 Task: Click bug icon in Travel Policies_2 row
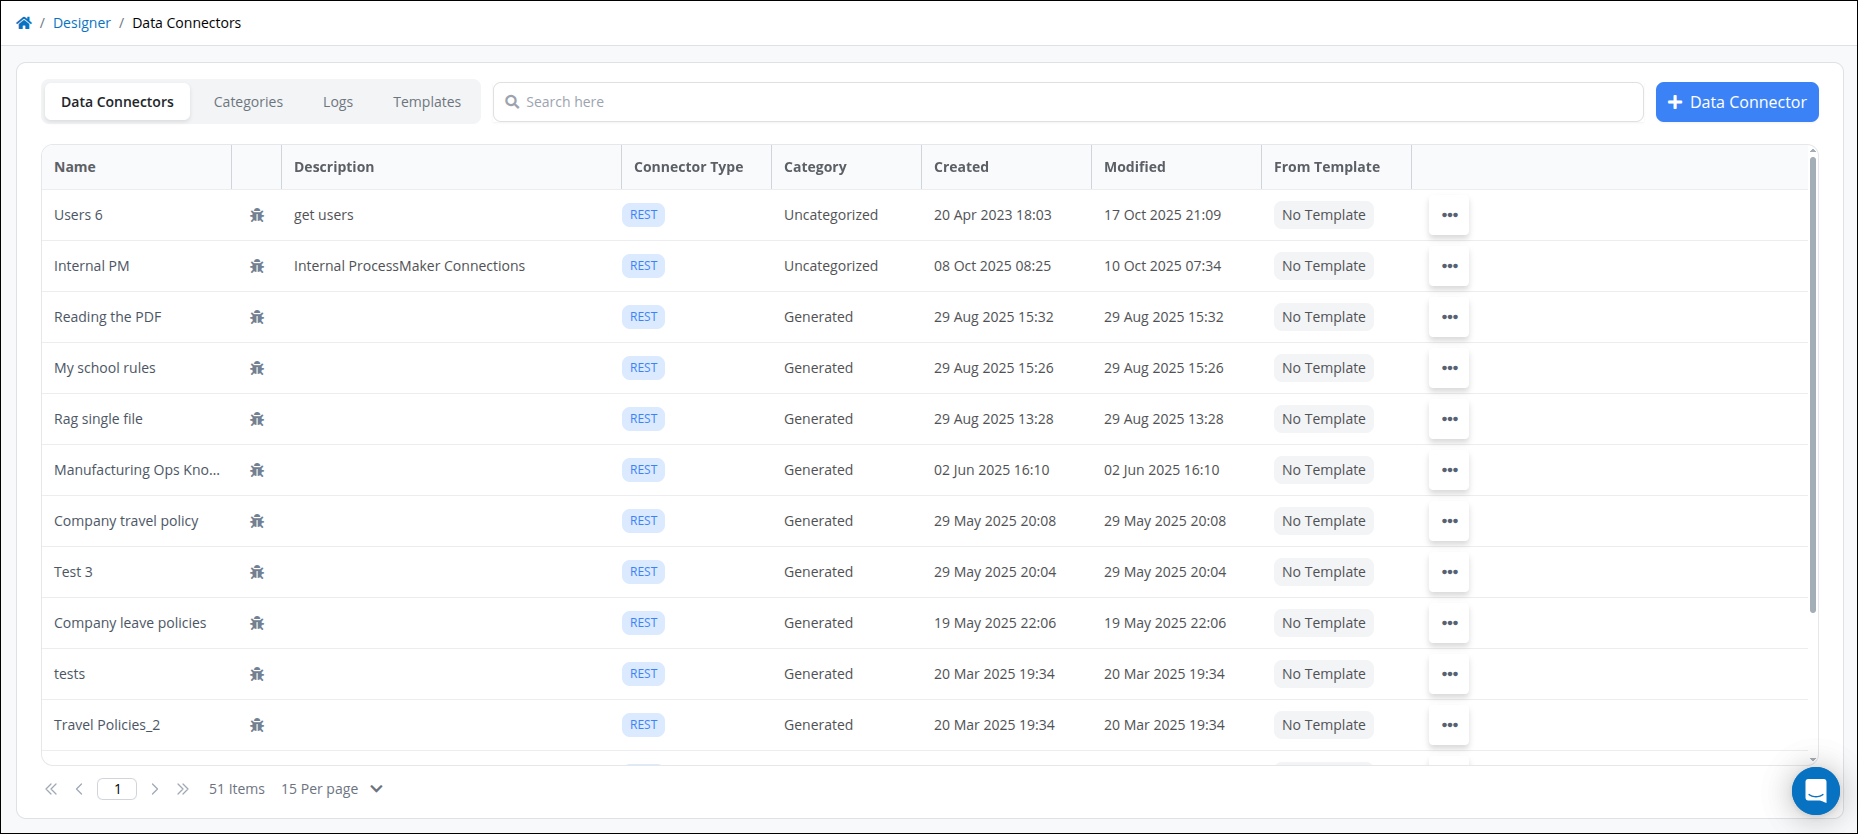coord(257,725)
